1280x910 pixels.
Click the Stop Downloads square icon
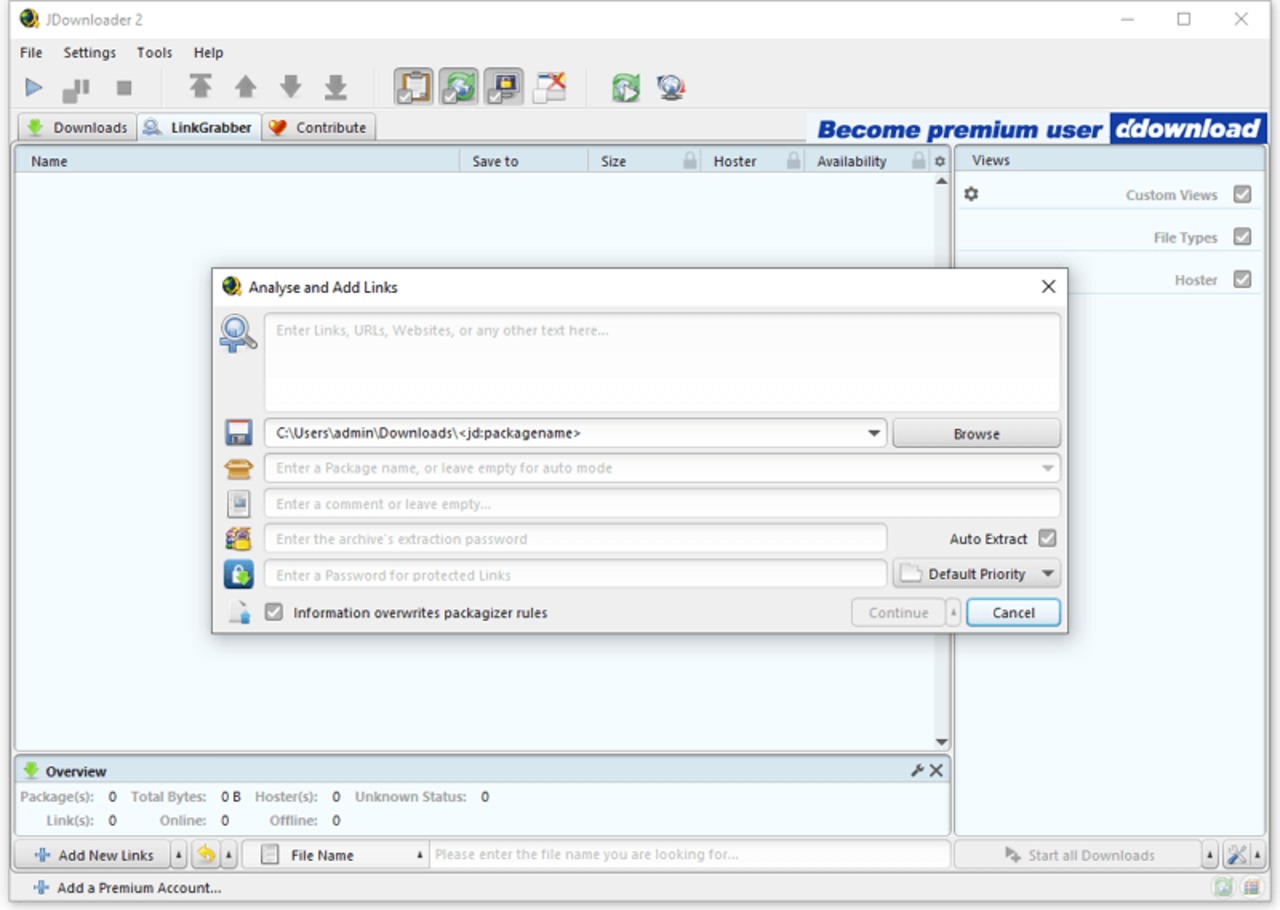(x=124, y=88)
